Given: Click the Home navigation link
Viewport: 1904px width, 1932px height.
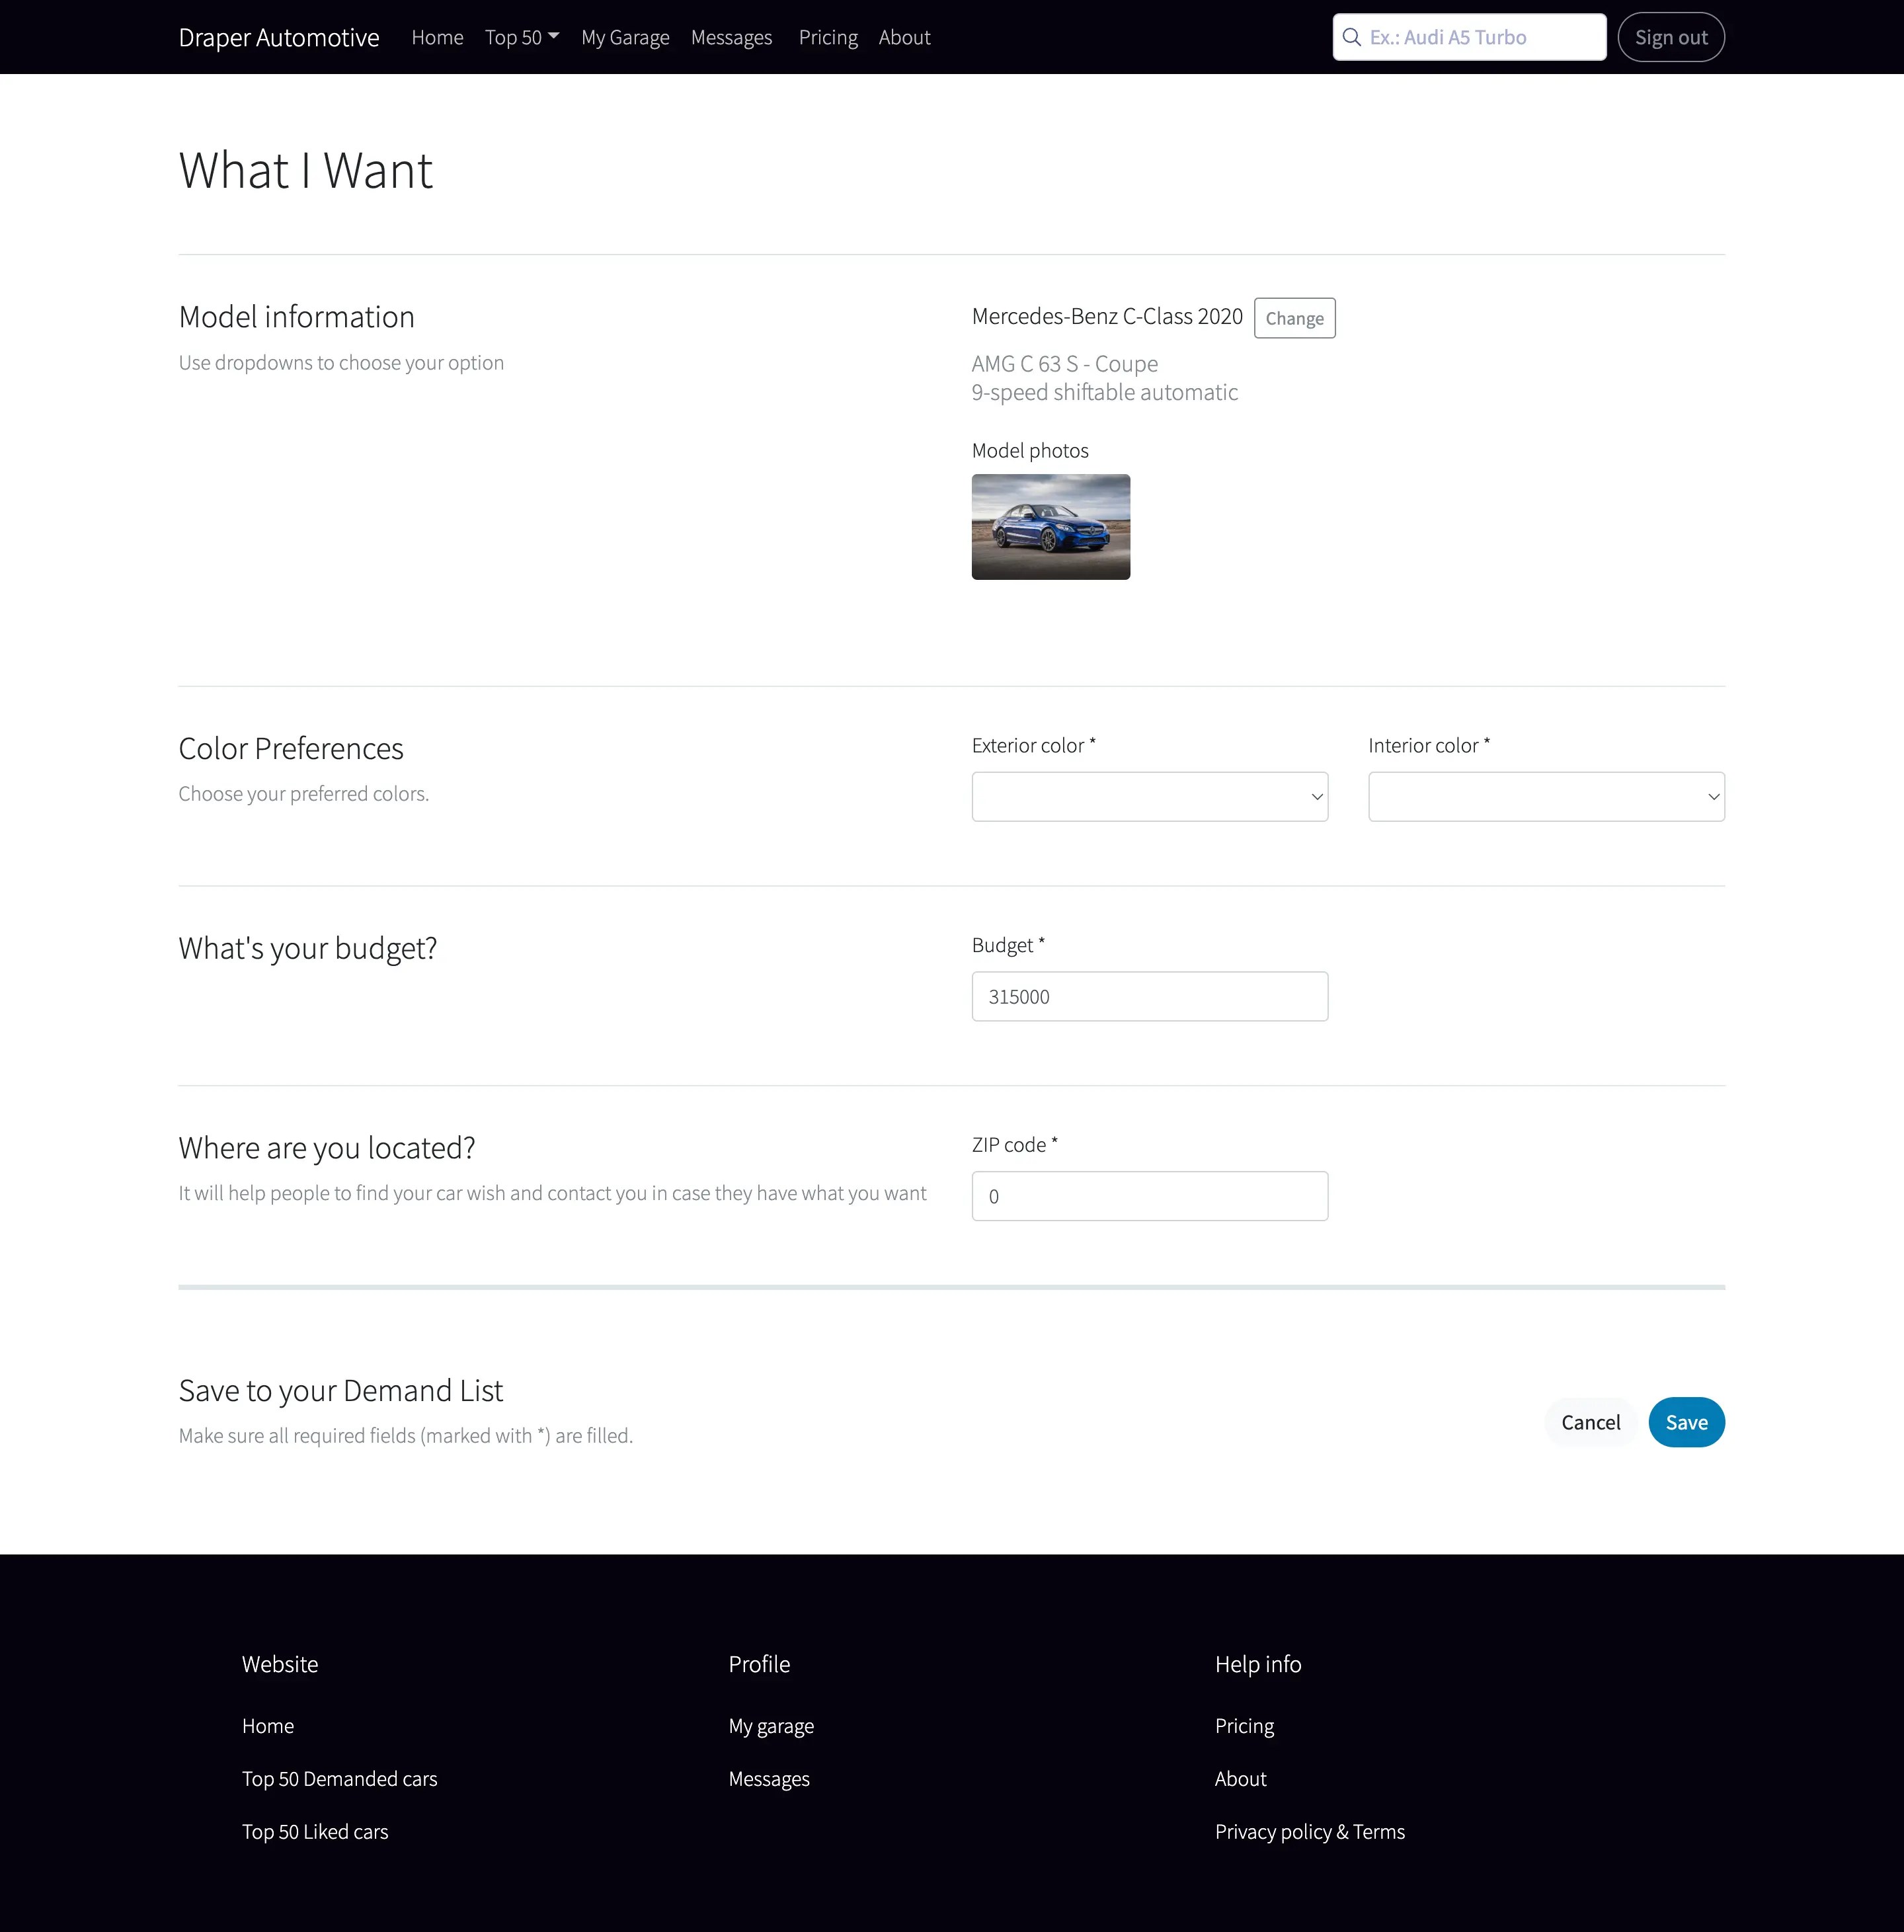Looking at the screenshot, I should tap(437, 37).
